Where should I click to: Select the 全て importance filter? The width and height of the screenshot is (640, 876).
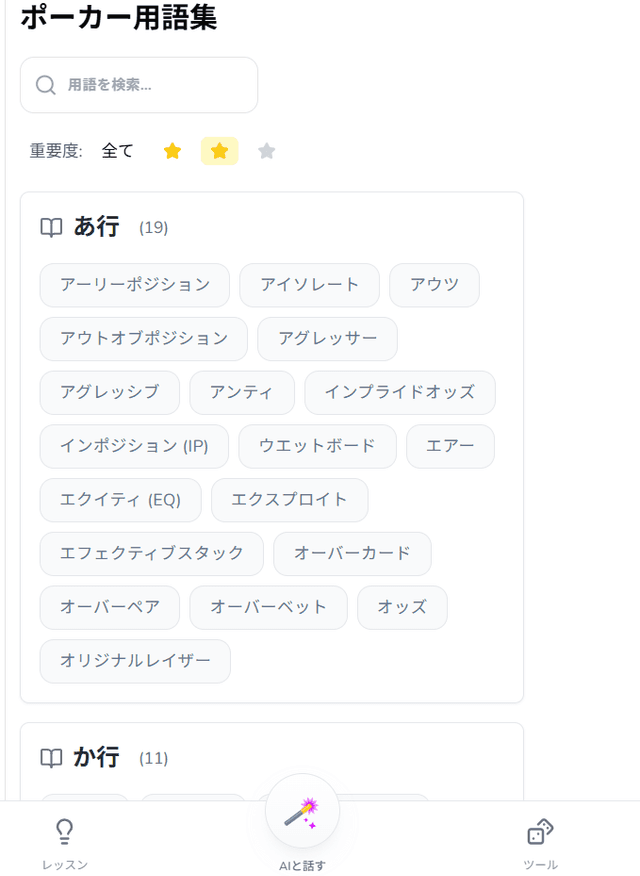tap(117, 151)
